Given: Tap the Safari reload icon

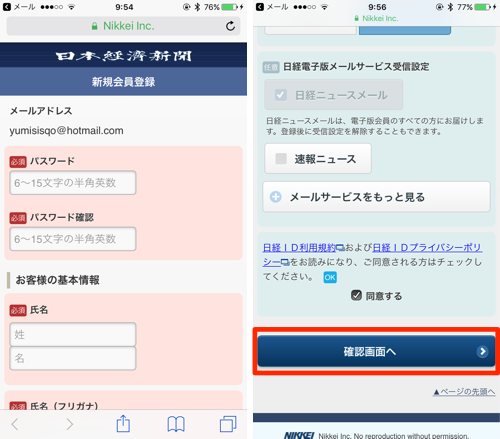Looking at the screenshot, I should pyautogui.click(x=230, y=26).
